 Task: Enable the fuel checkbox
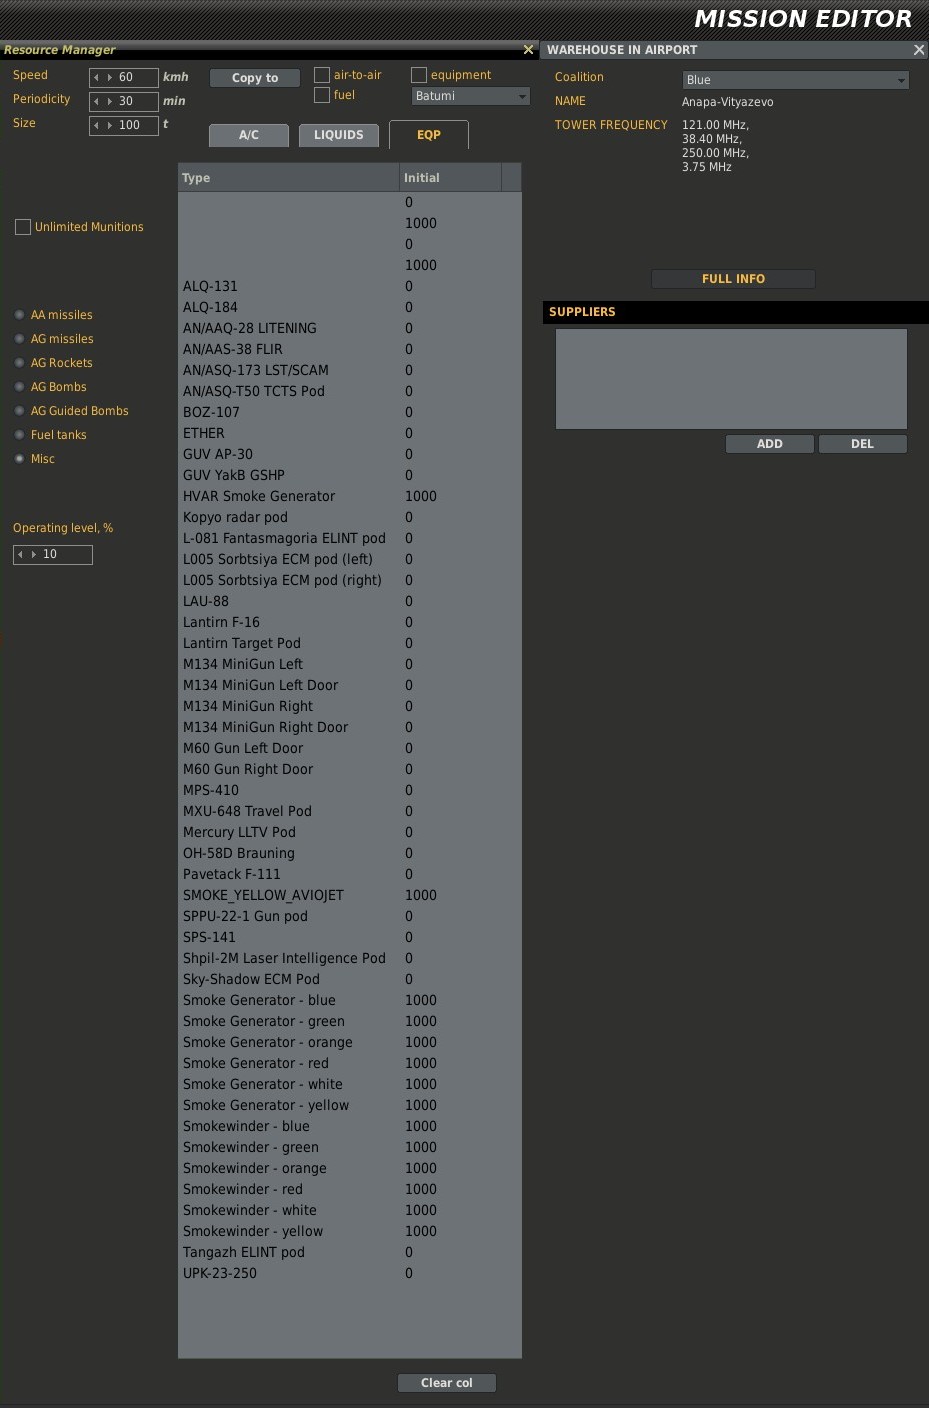322,95
